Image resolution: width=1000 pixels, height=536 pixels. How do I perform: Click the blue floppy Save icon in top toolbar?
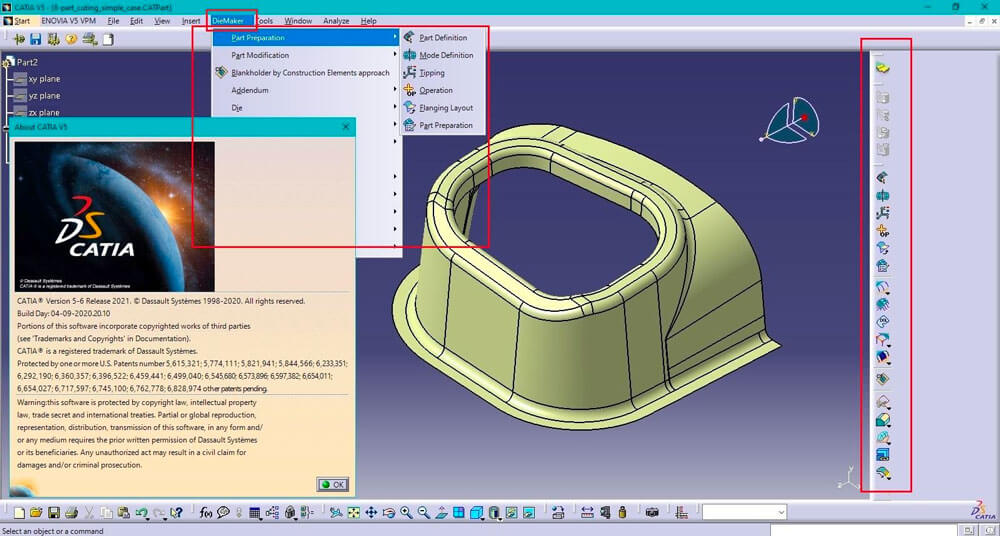pos(36,40)
